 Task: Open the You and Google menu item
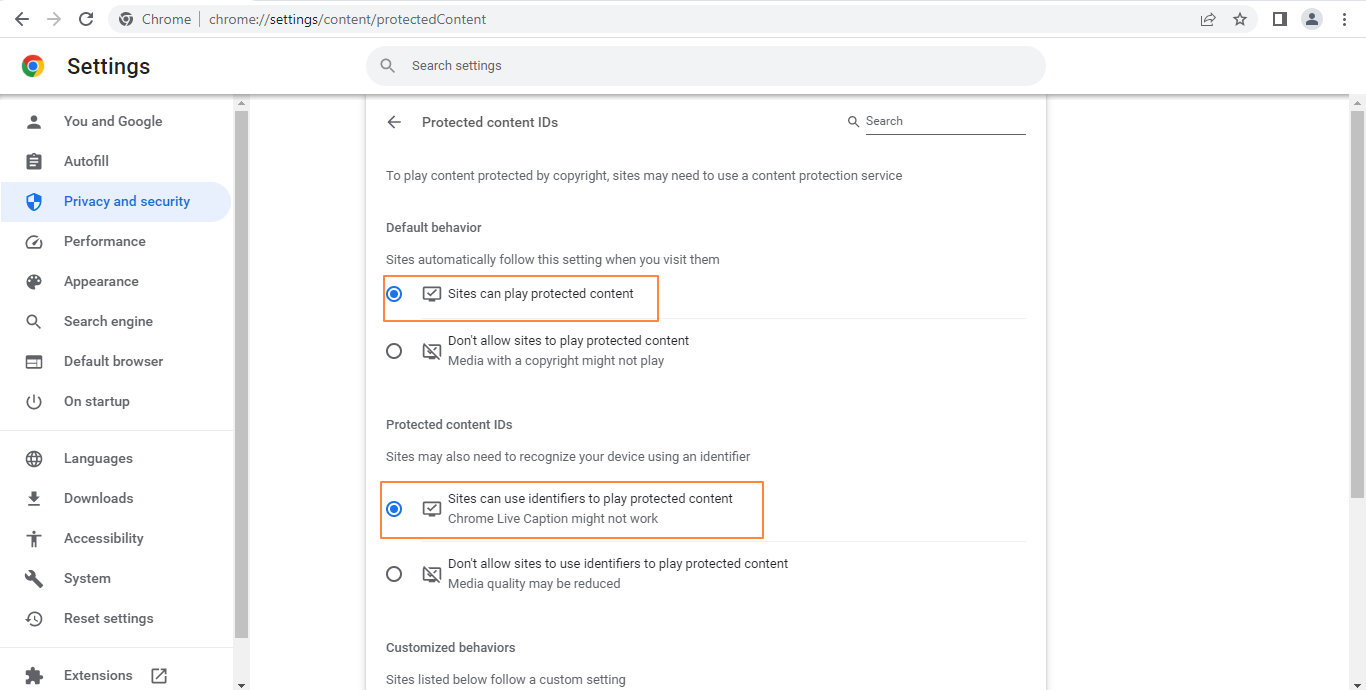(x=113, y=121)
